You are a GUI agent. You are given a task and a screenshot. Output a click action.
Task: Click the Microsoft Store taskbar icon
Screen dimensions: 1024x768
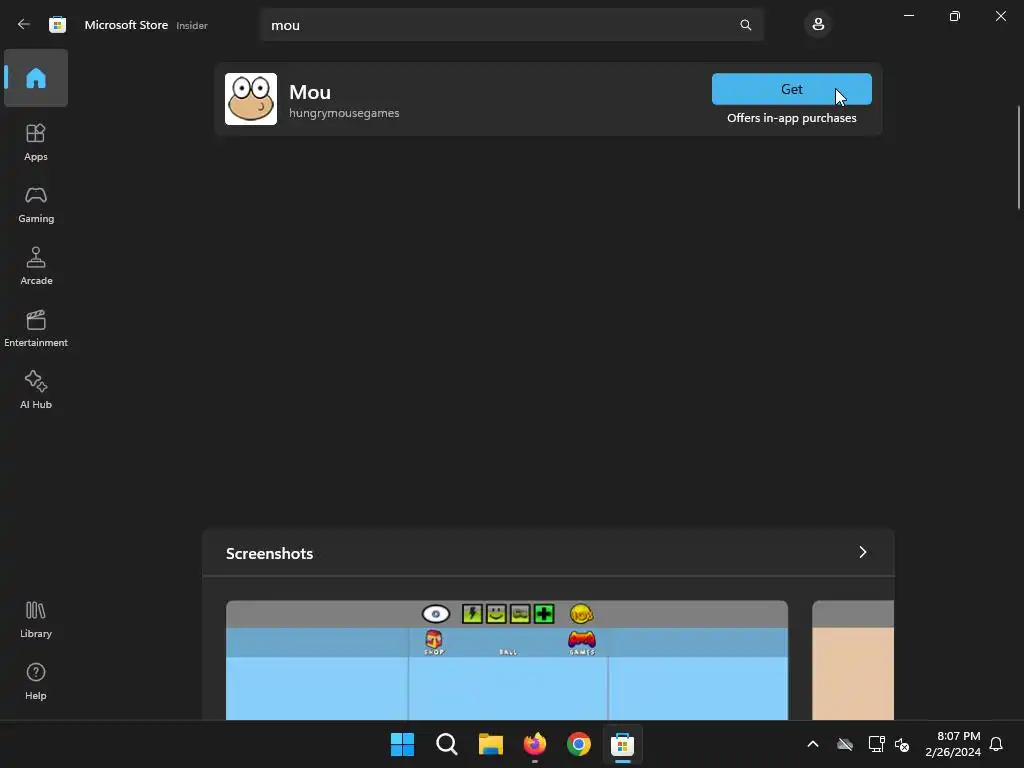tap(622, 744)
